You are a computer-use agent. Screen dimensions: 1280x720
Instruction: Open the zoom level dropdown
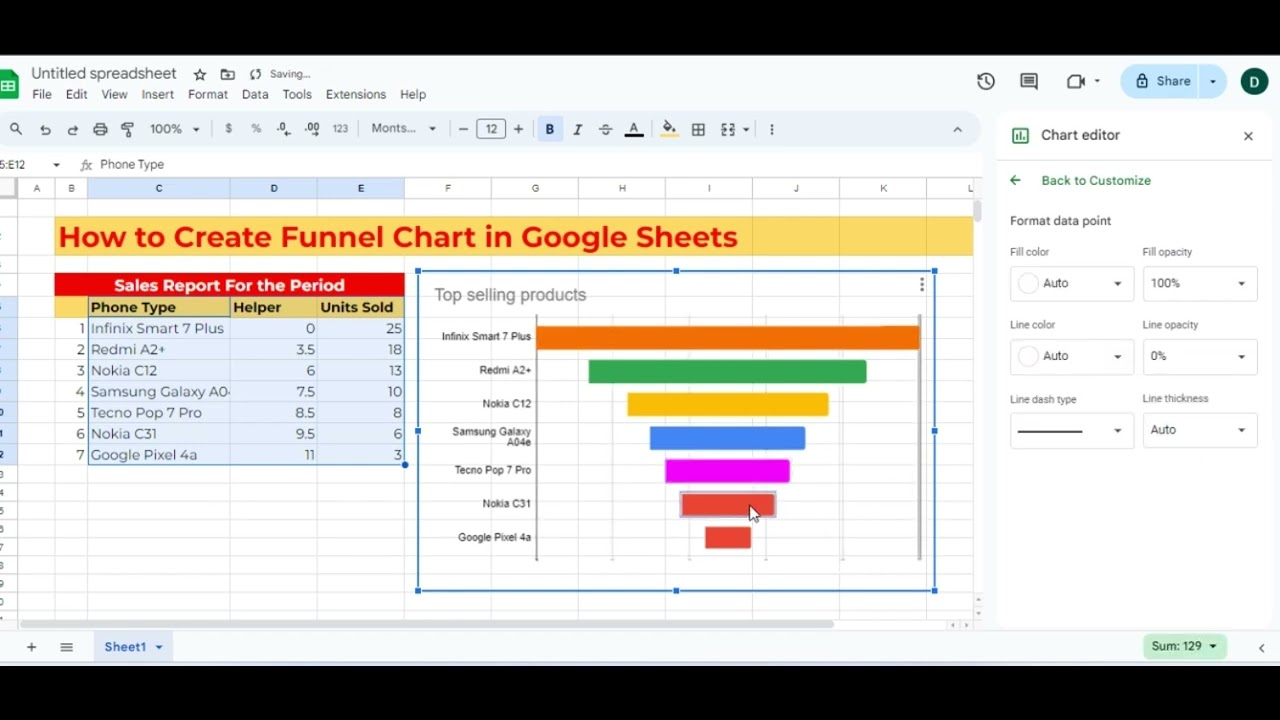(175, 129)
